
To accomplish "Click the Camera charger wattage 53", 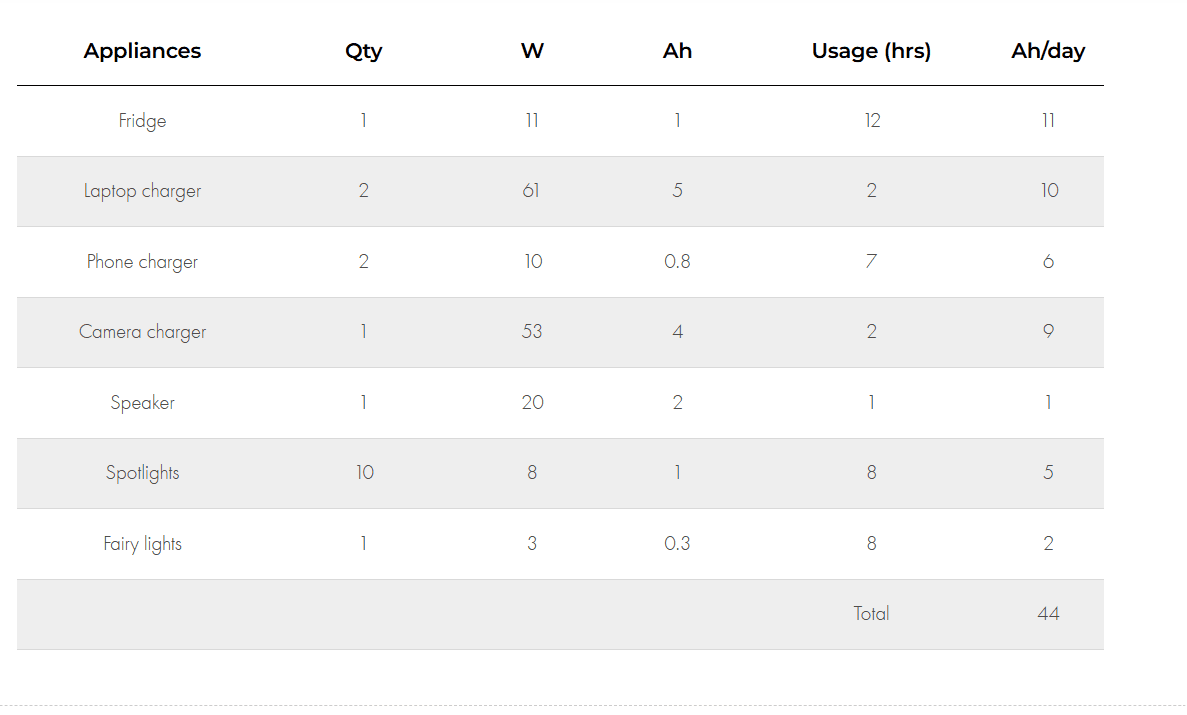I will click(x=532, y=332).
